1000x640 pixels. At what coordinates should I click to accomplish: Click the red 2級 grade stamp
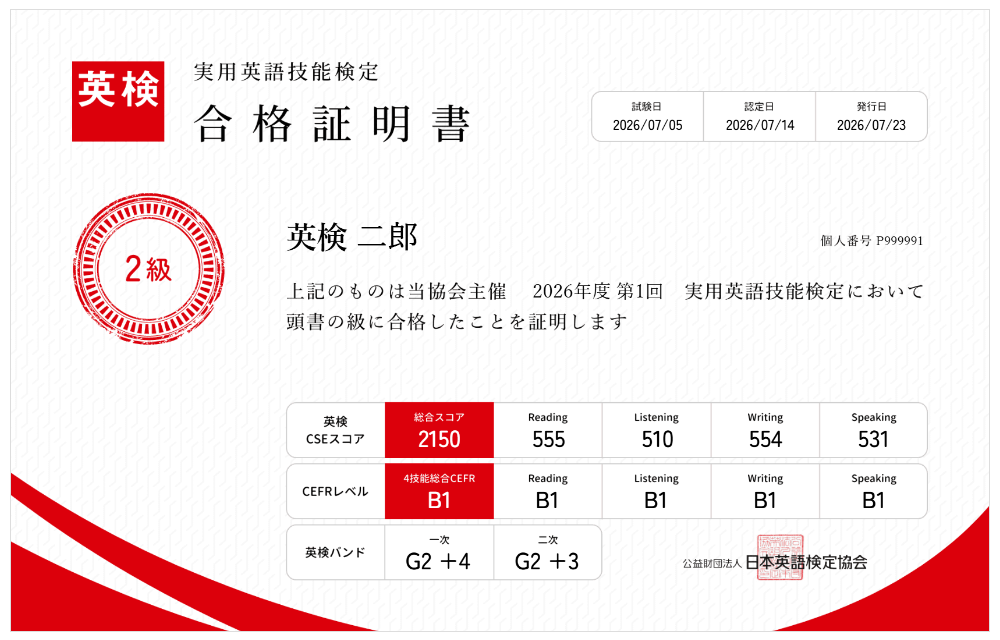[149, 269]
